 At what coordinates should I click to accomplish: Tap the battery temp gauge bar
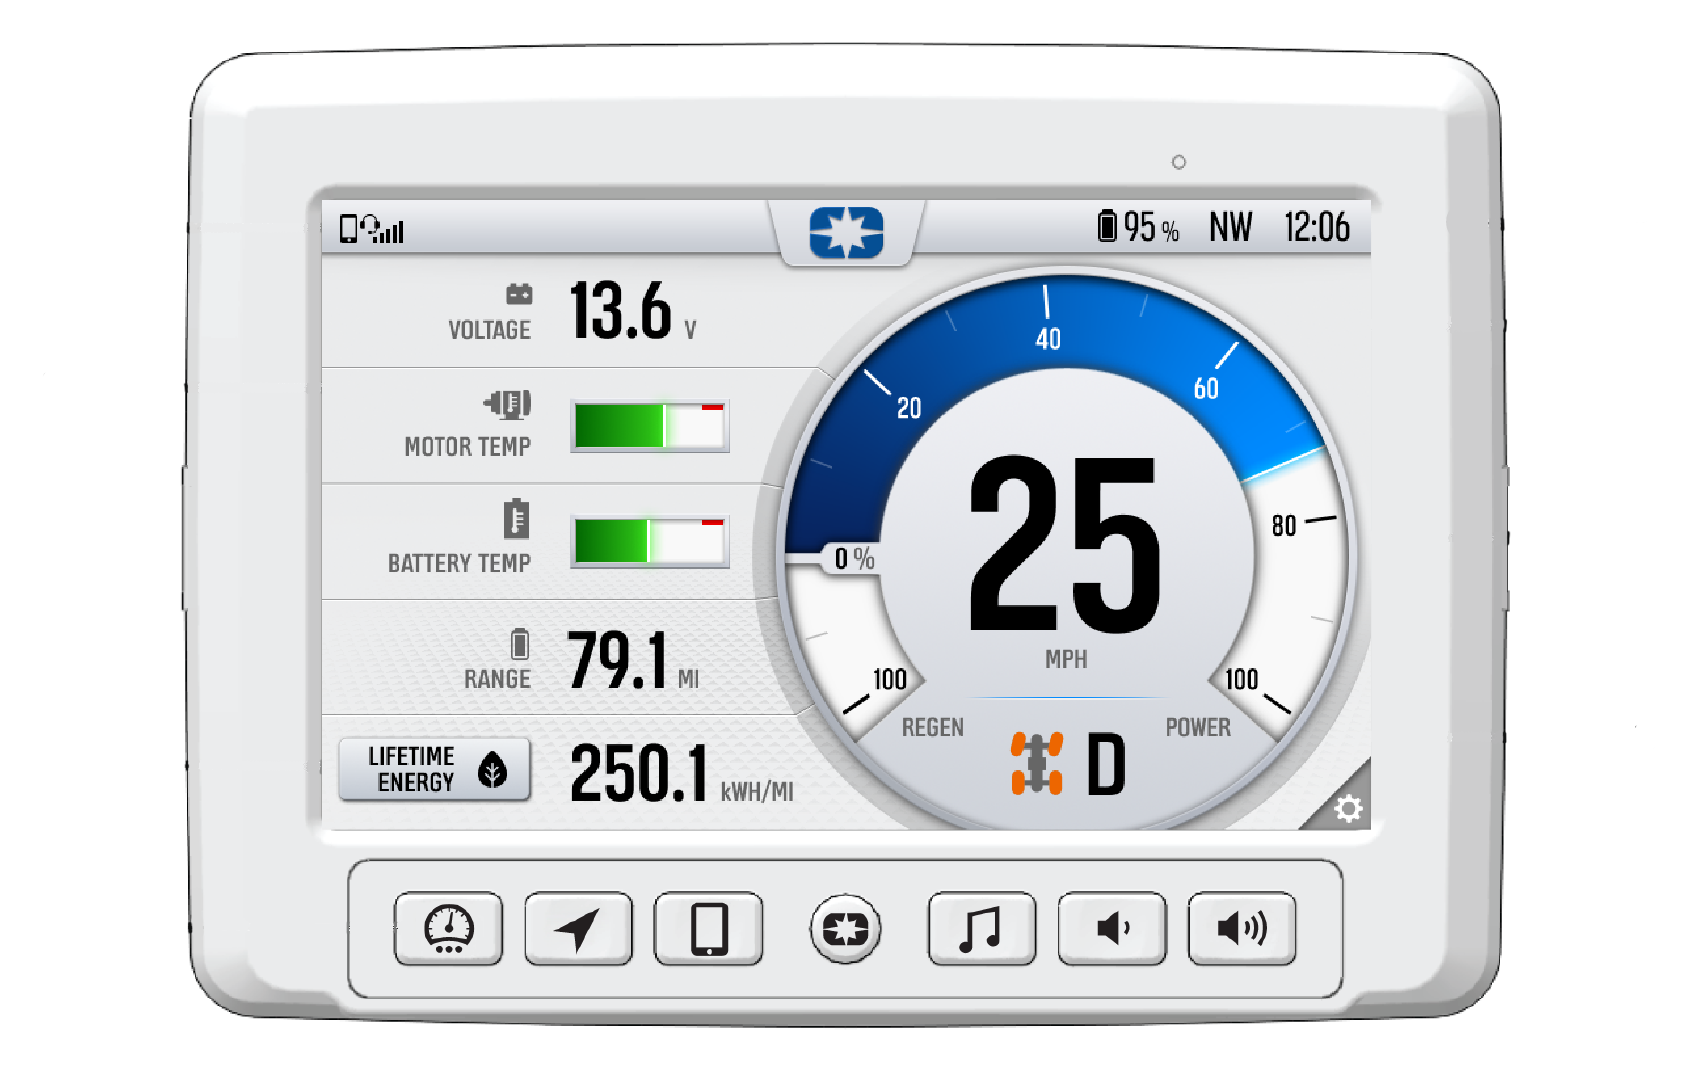(649, 541)
